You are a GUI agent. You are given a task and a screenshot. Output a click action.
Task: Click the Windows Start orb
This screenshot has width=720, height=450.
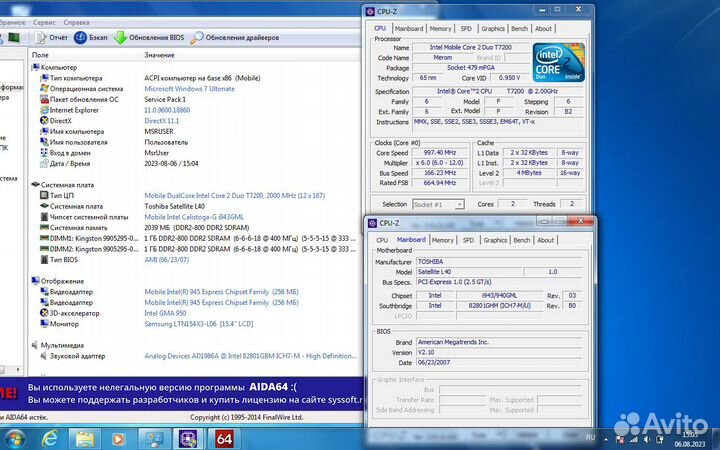[x=15, y=439]
